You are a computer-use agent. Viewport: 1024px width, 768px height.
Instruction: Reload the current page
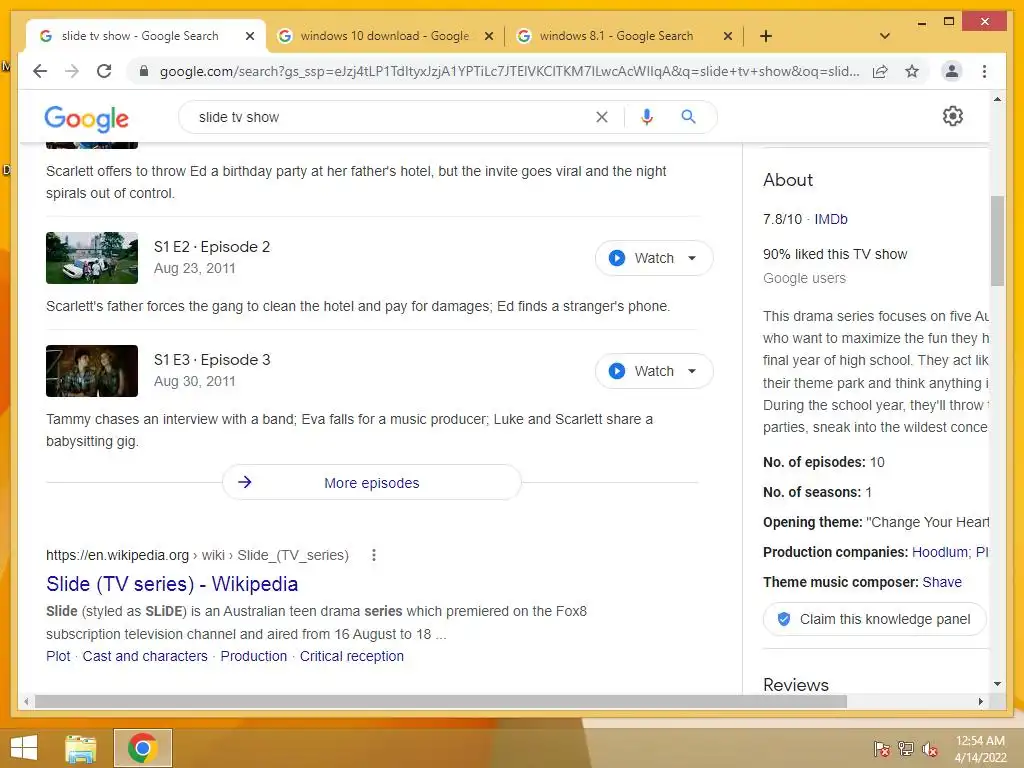[x=104, y=71]
